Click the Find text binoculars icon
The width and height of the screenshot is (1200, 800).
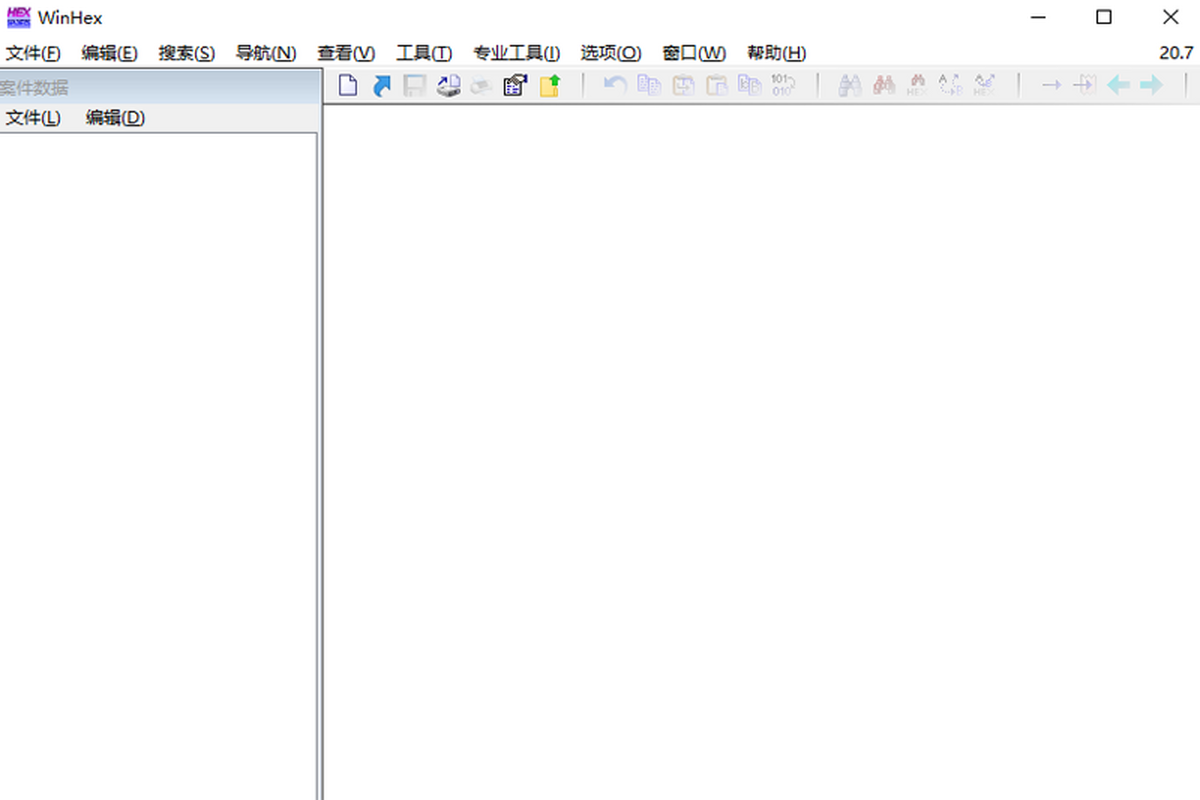click(x=850, y=86)
